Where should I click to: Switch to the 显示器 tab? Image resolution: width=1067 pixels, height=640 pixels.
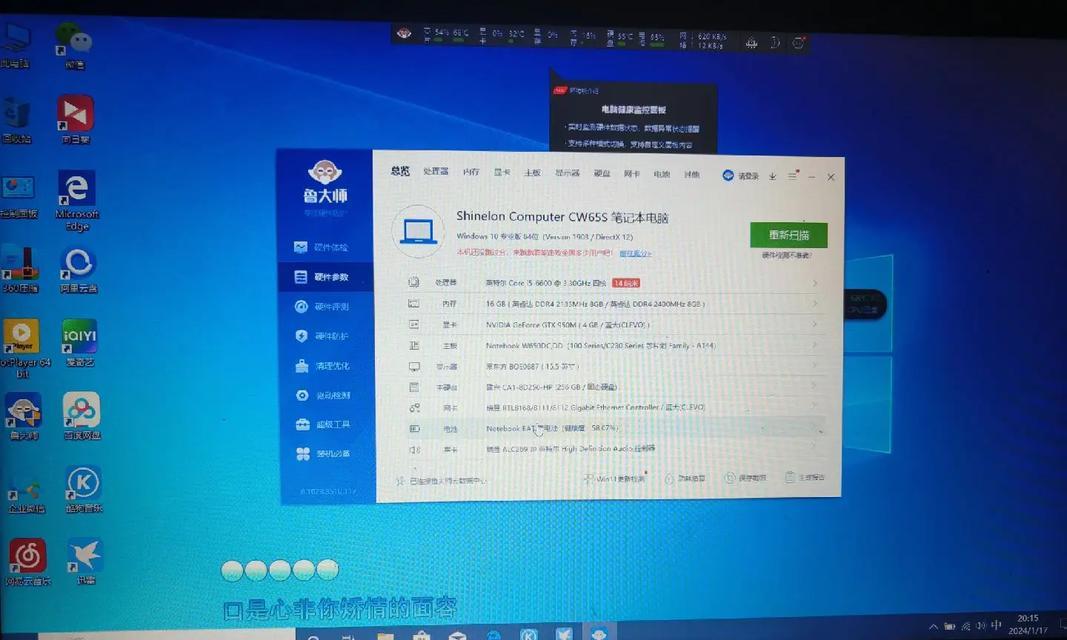tap(567, 173)
